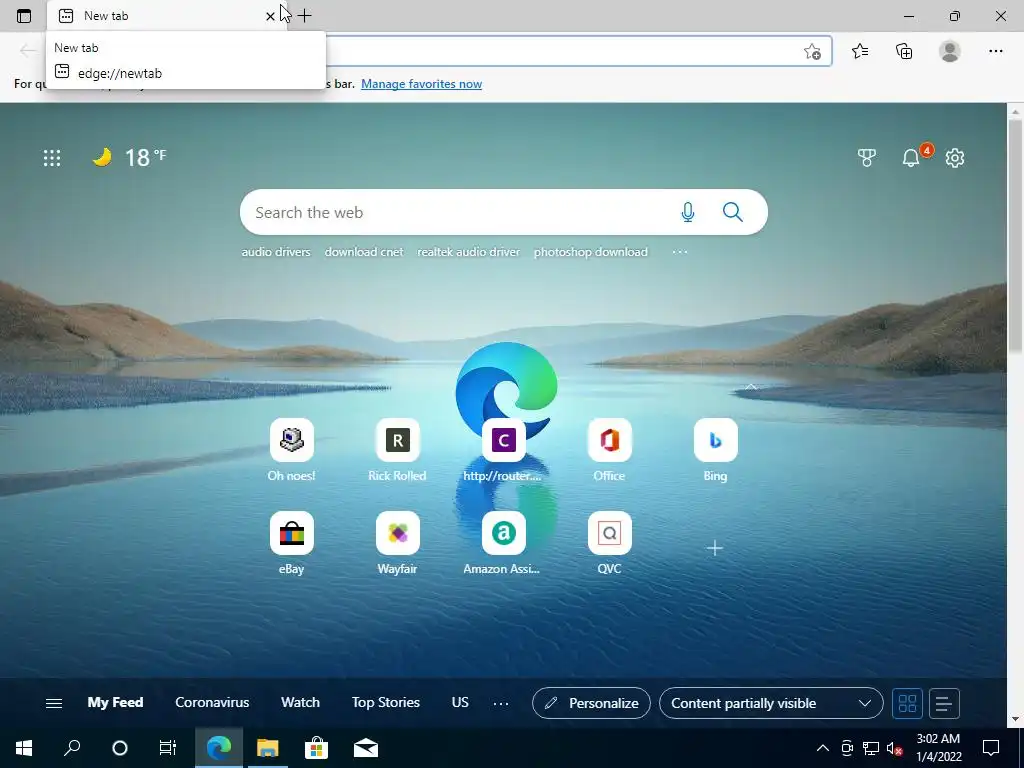
Task: Click the Manage favorites now link
Action: pos(421,84)
